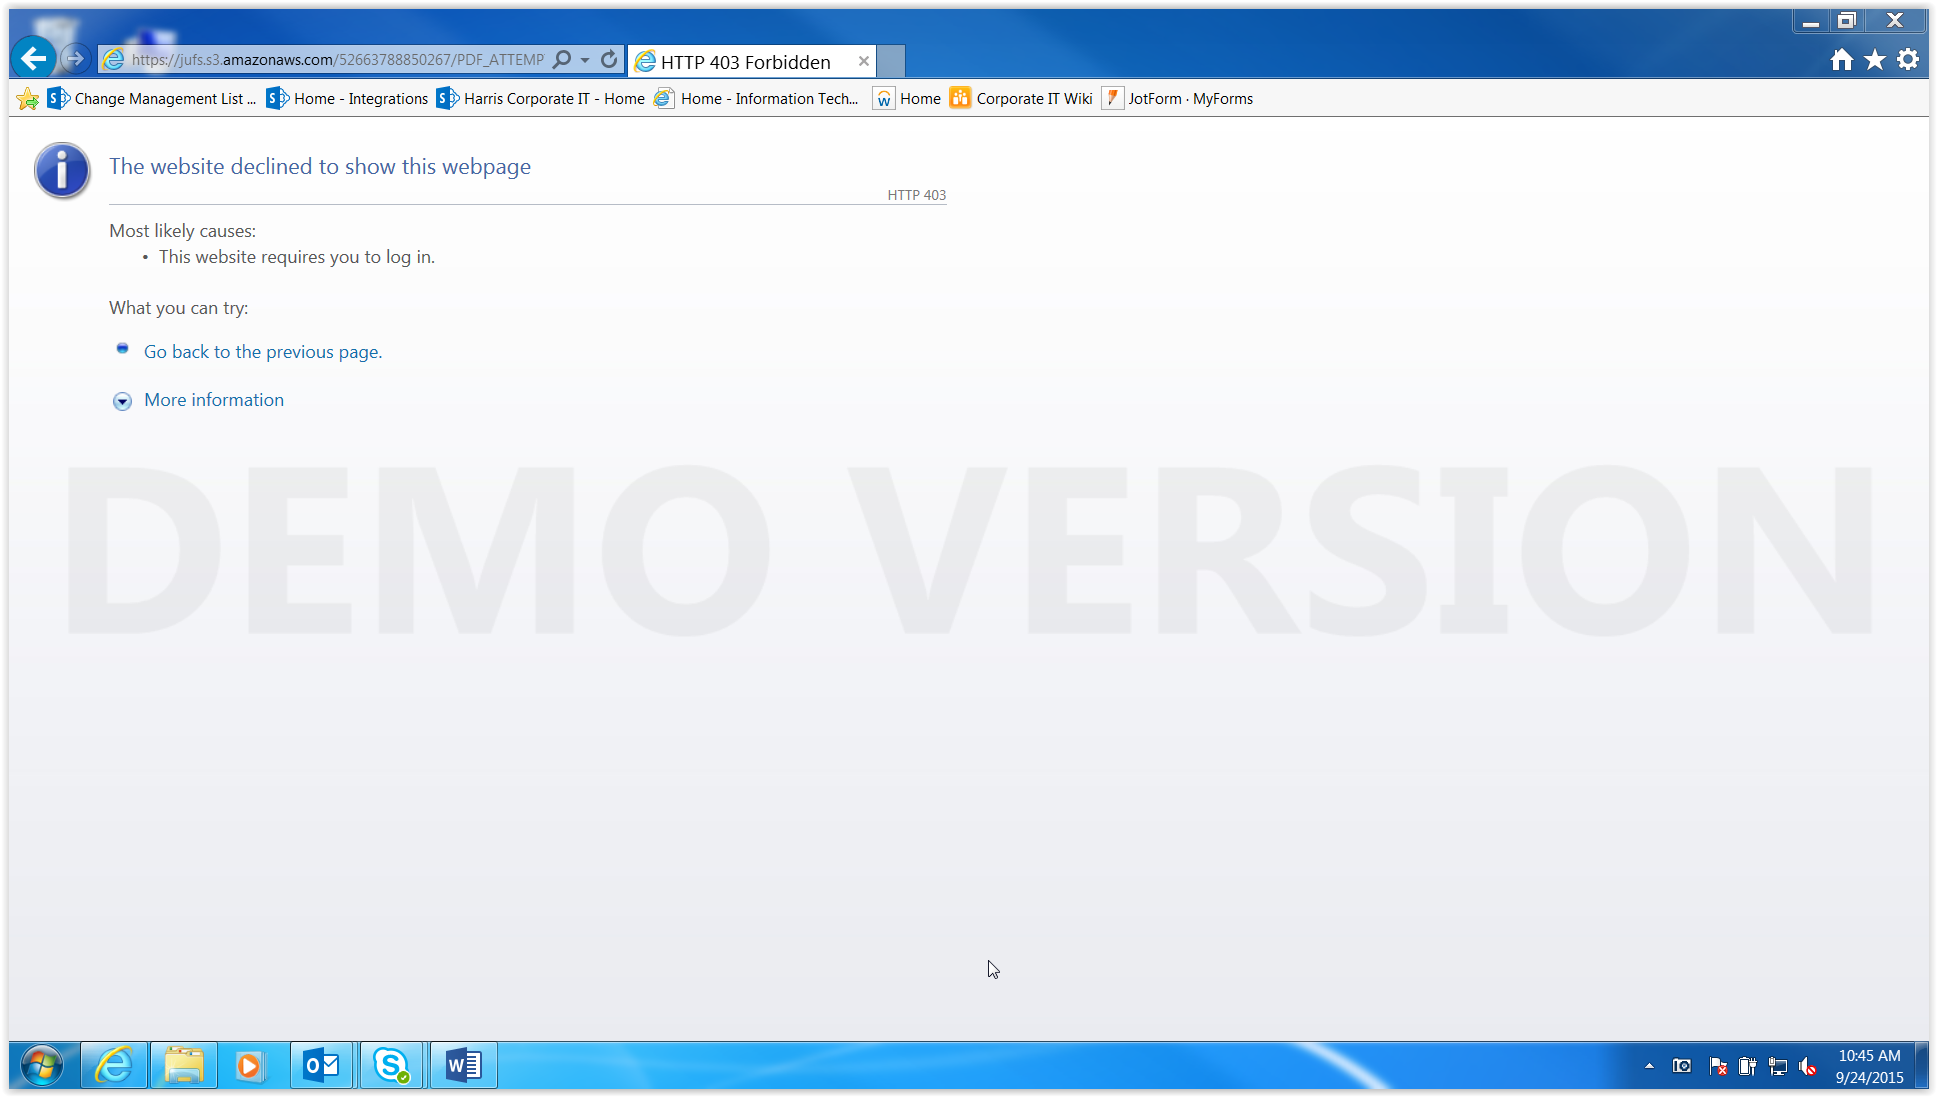Click the volume speaker tray icon
Screen dimensions: 1937x1097
[1807, 1067]
